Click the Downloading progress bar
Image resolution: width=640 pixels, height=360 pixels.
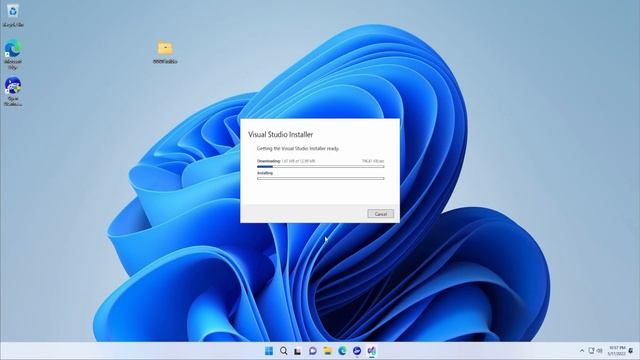pos(320,167)
